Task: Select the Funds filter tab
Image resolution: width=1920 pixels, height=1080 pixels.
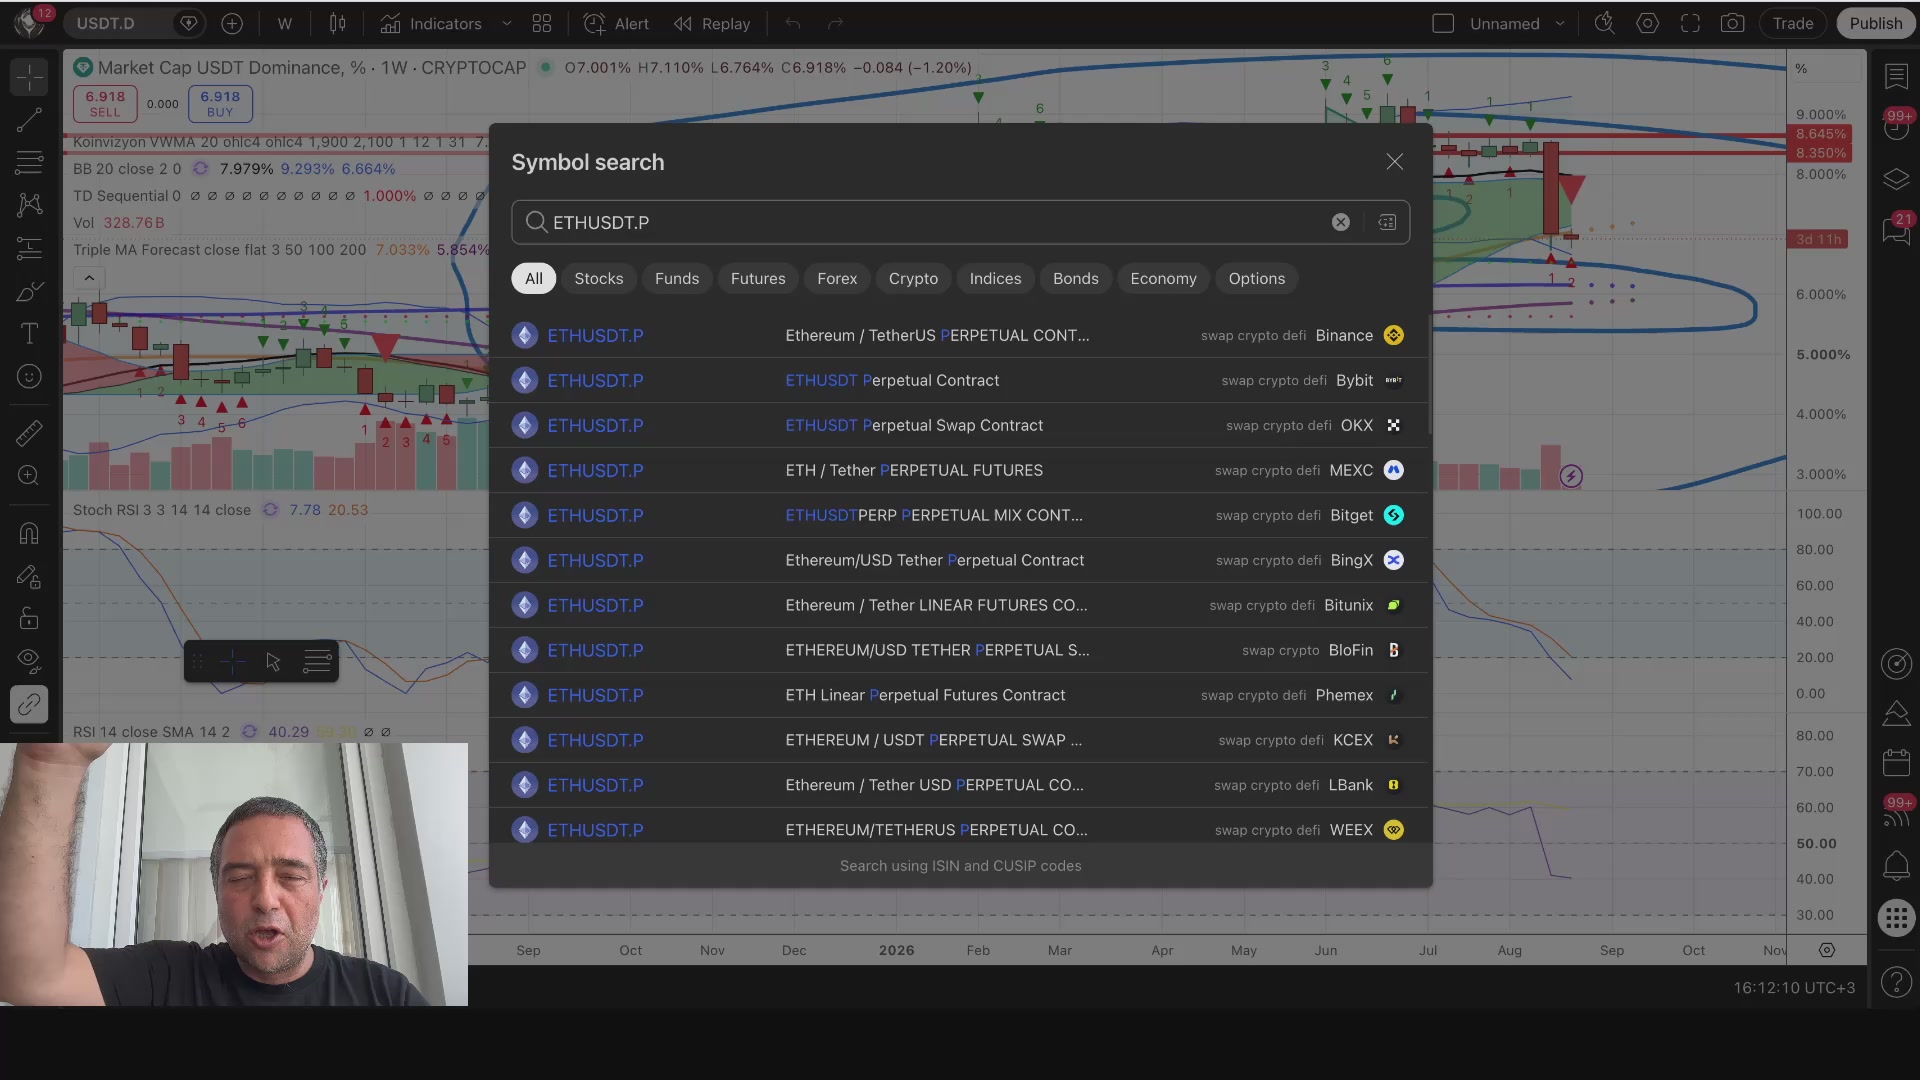Action: (x=677, y=279)
